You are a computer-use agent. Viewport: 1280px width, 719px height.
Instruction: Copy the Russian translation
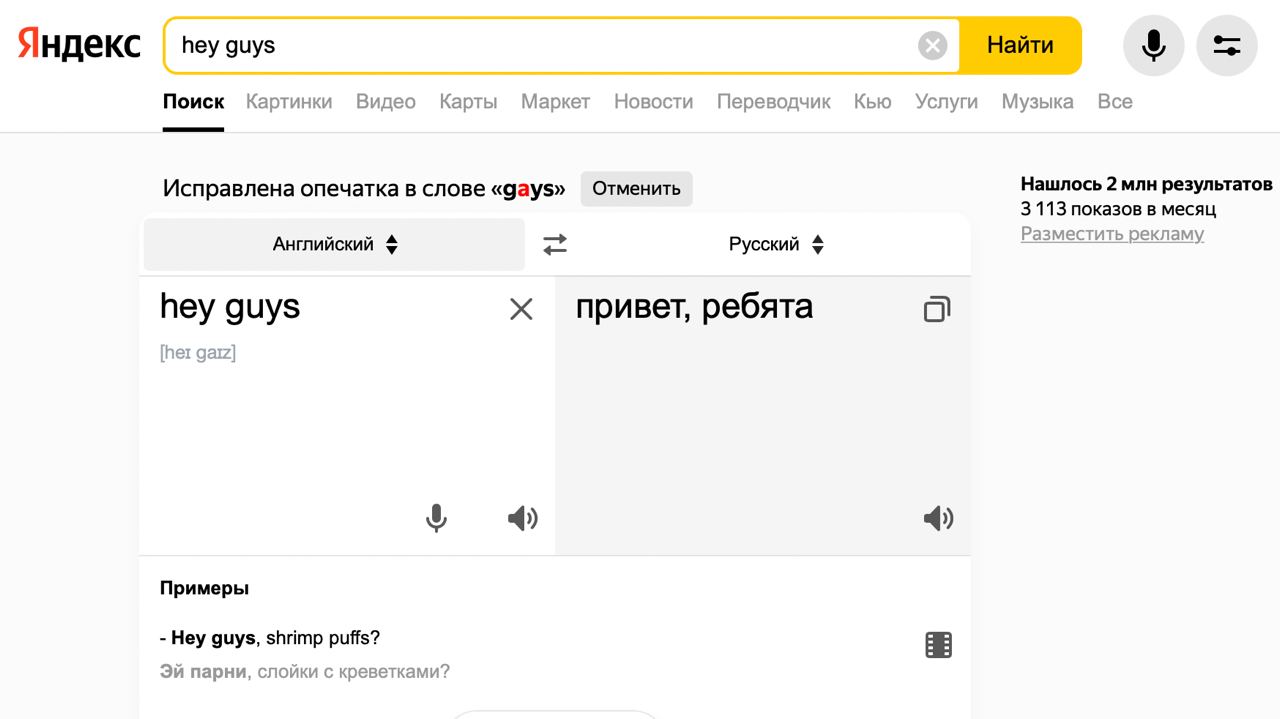(x=936, y=309)
